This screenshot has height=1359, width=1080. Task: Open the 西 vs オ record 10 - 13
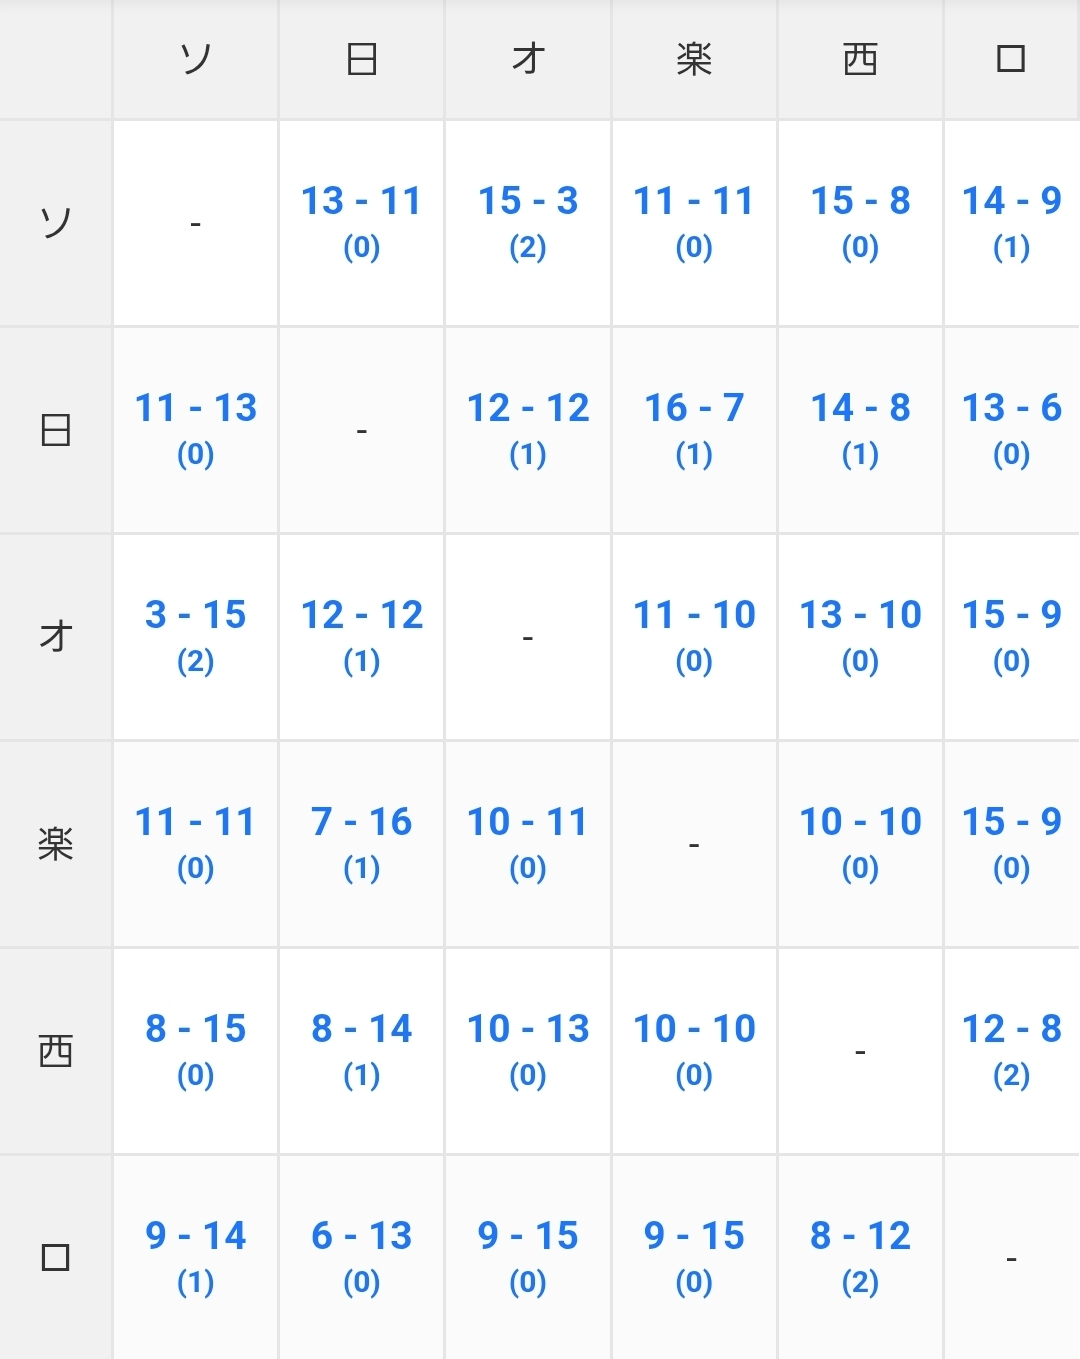528,1030
